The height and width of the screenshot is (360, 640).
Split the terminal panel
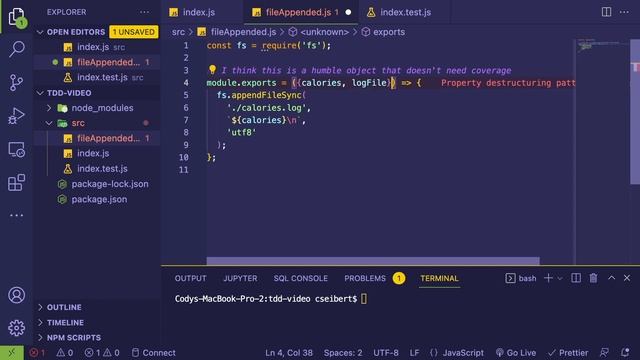576,278
